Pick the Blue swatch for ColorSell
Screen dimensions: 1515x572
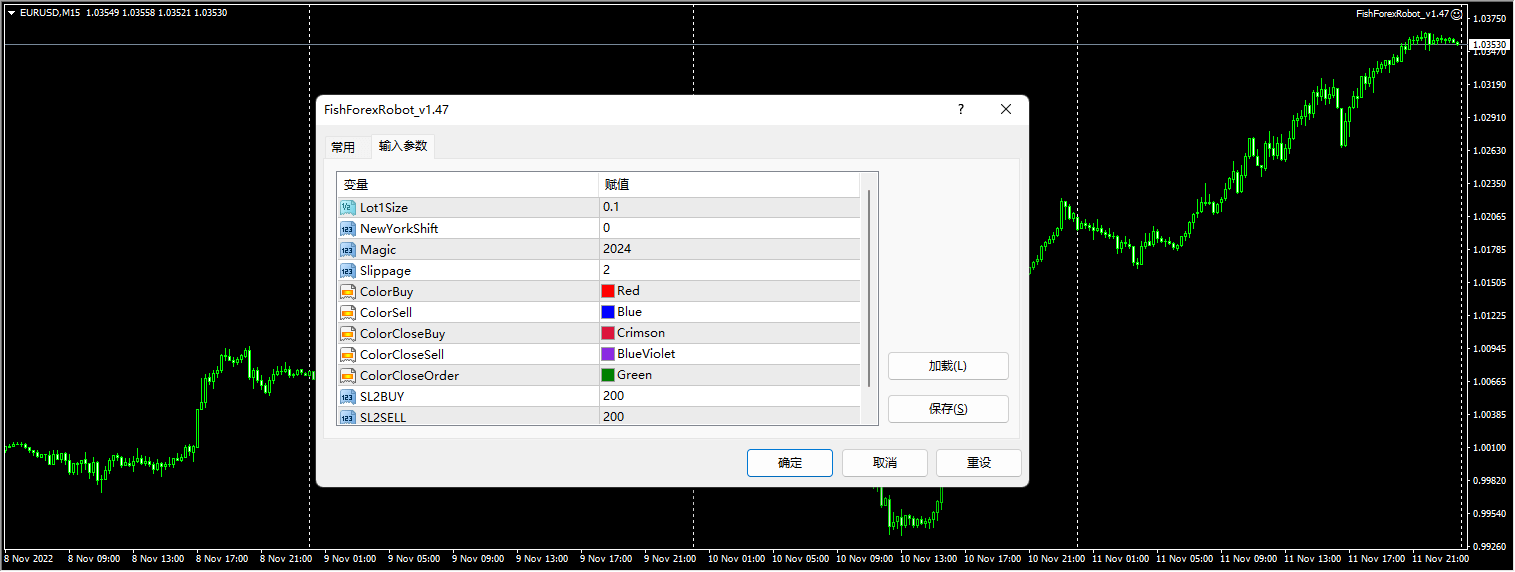[608, 312]
